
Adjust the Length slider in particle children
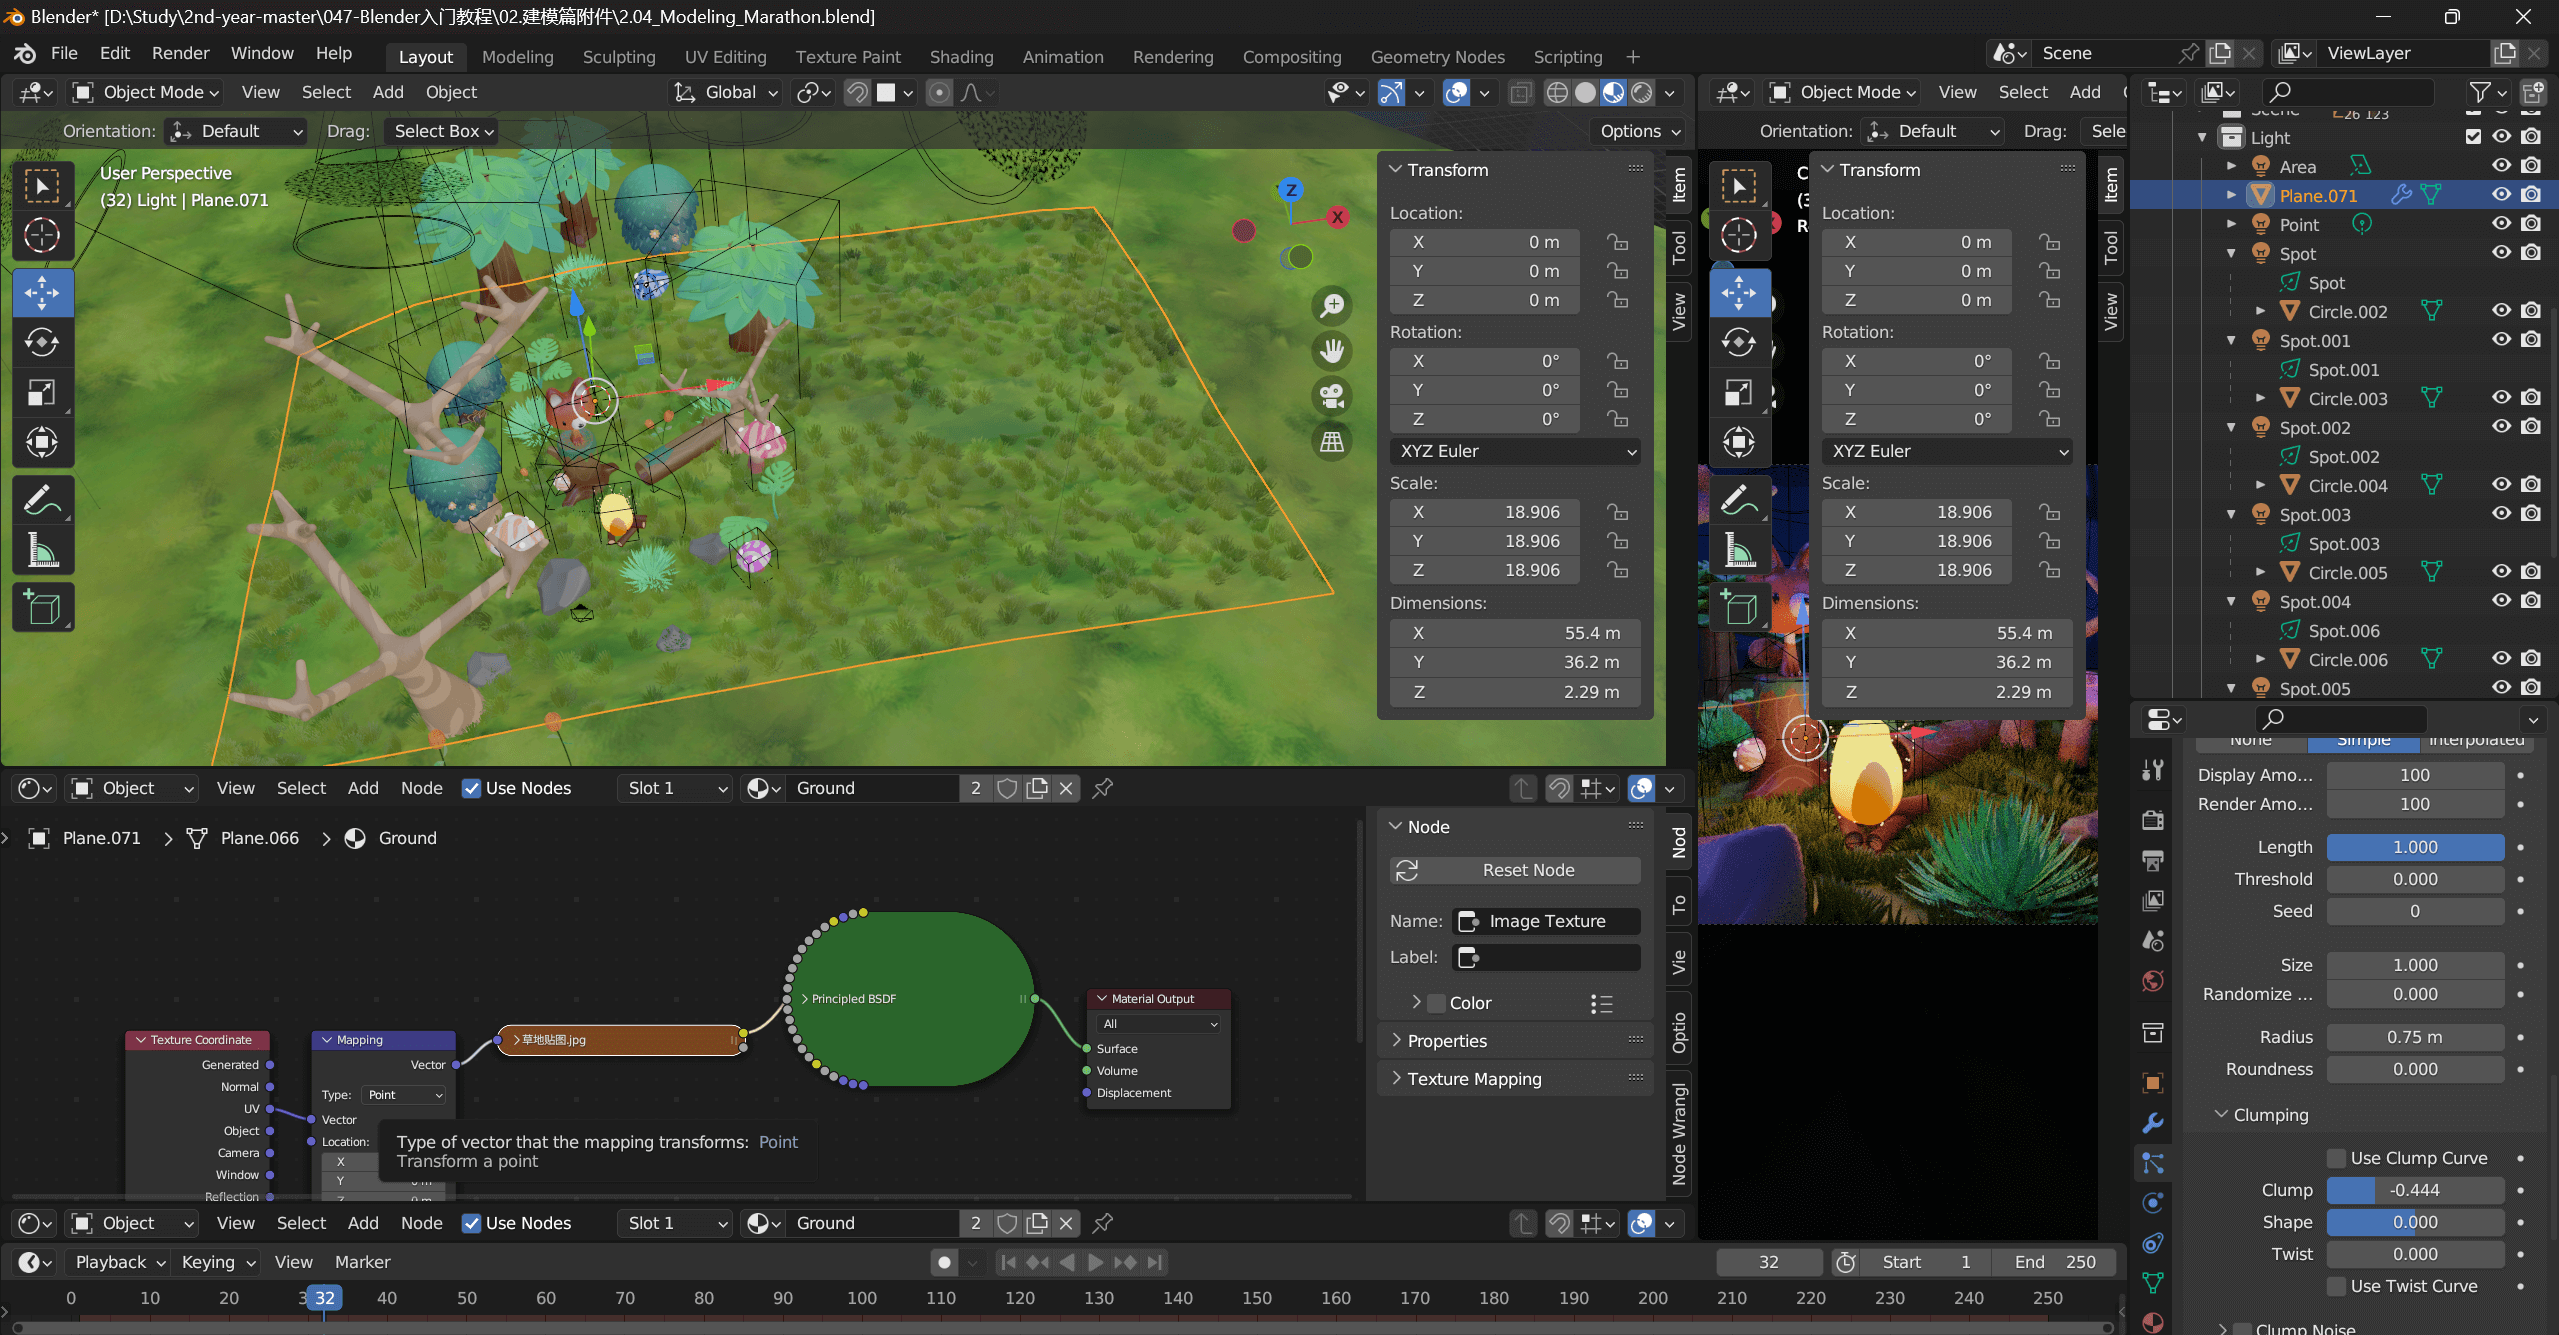click(2415, 847)
